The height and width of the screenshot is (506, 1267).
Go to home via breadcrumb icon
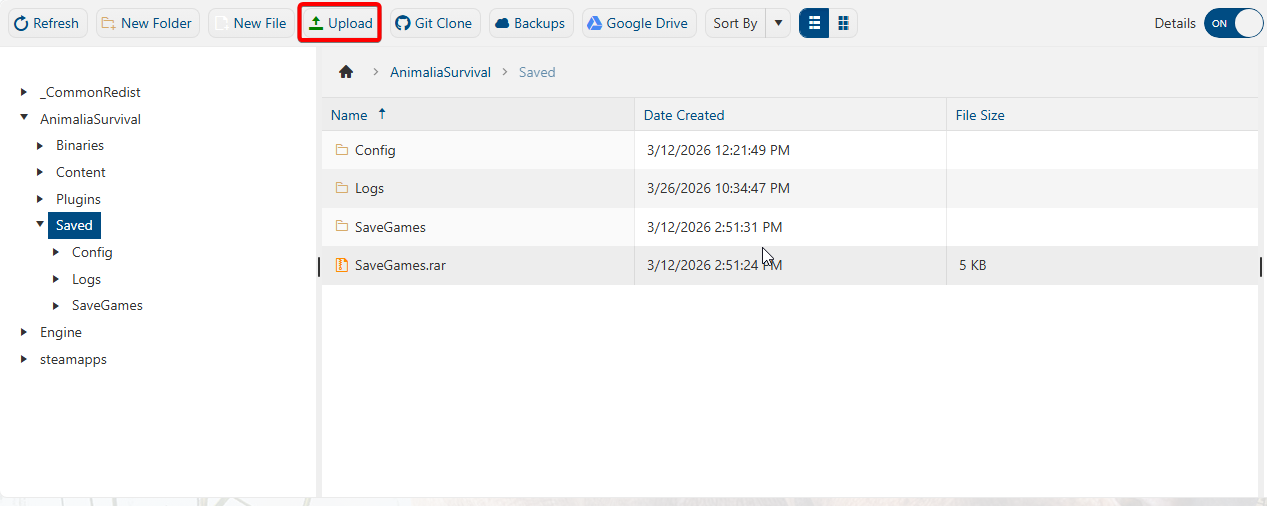point(346,72)
